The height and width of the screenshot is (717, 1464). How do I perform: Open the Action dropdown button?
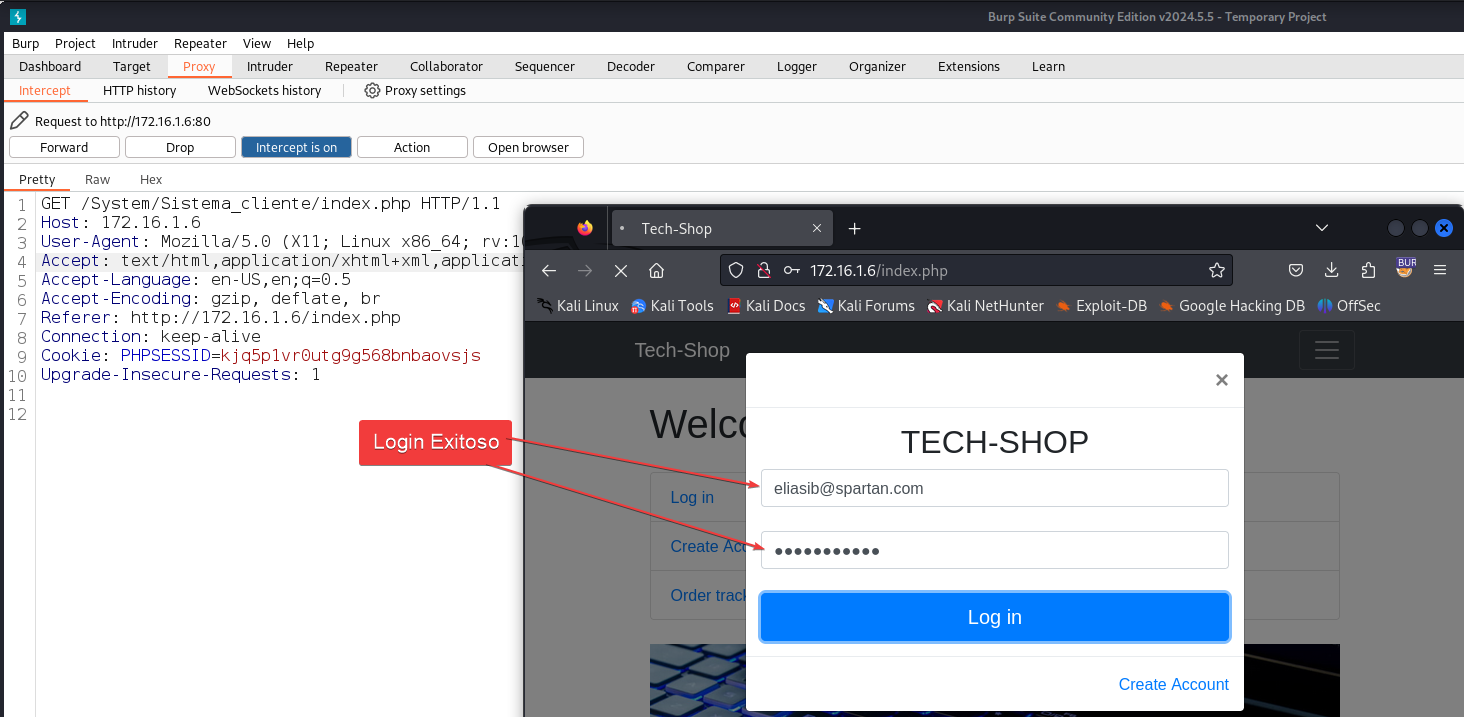point(411,148)
